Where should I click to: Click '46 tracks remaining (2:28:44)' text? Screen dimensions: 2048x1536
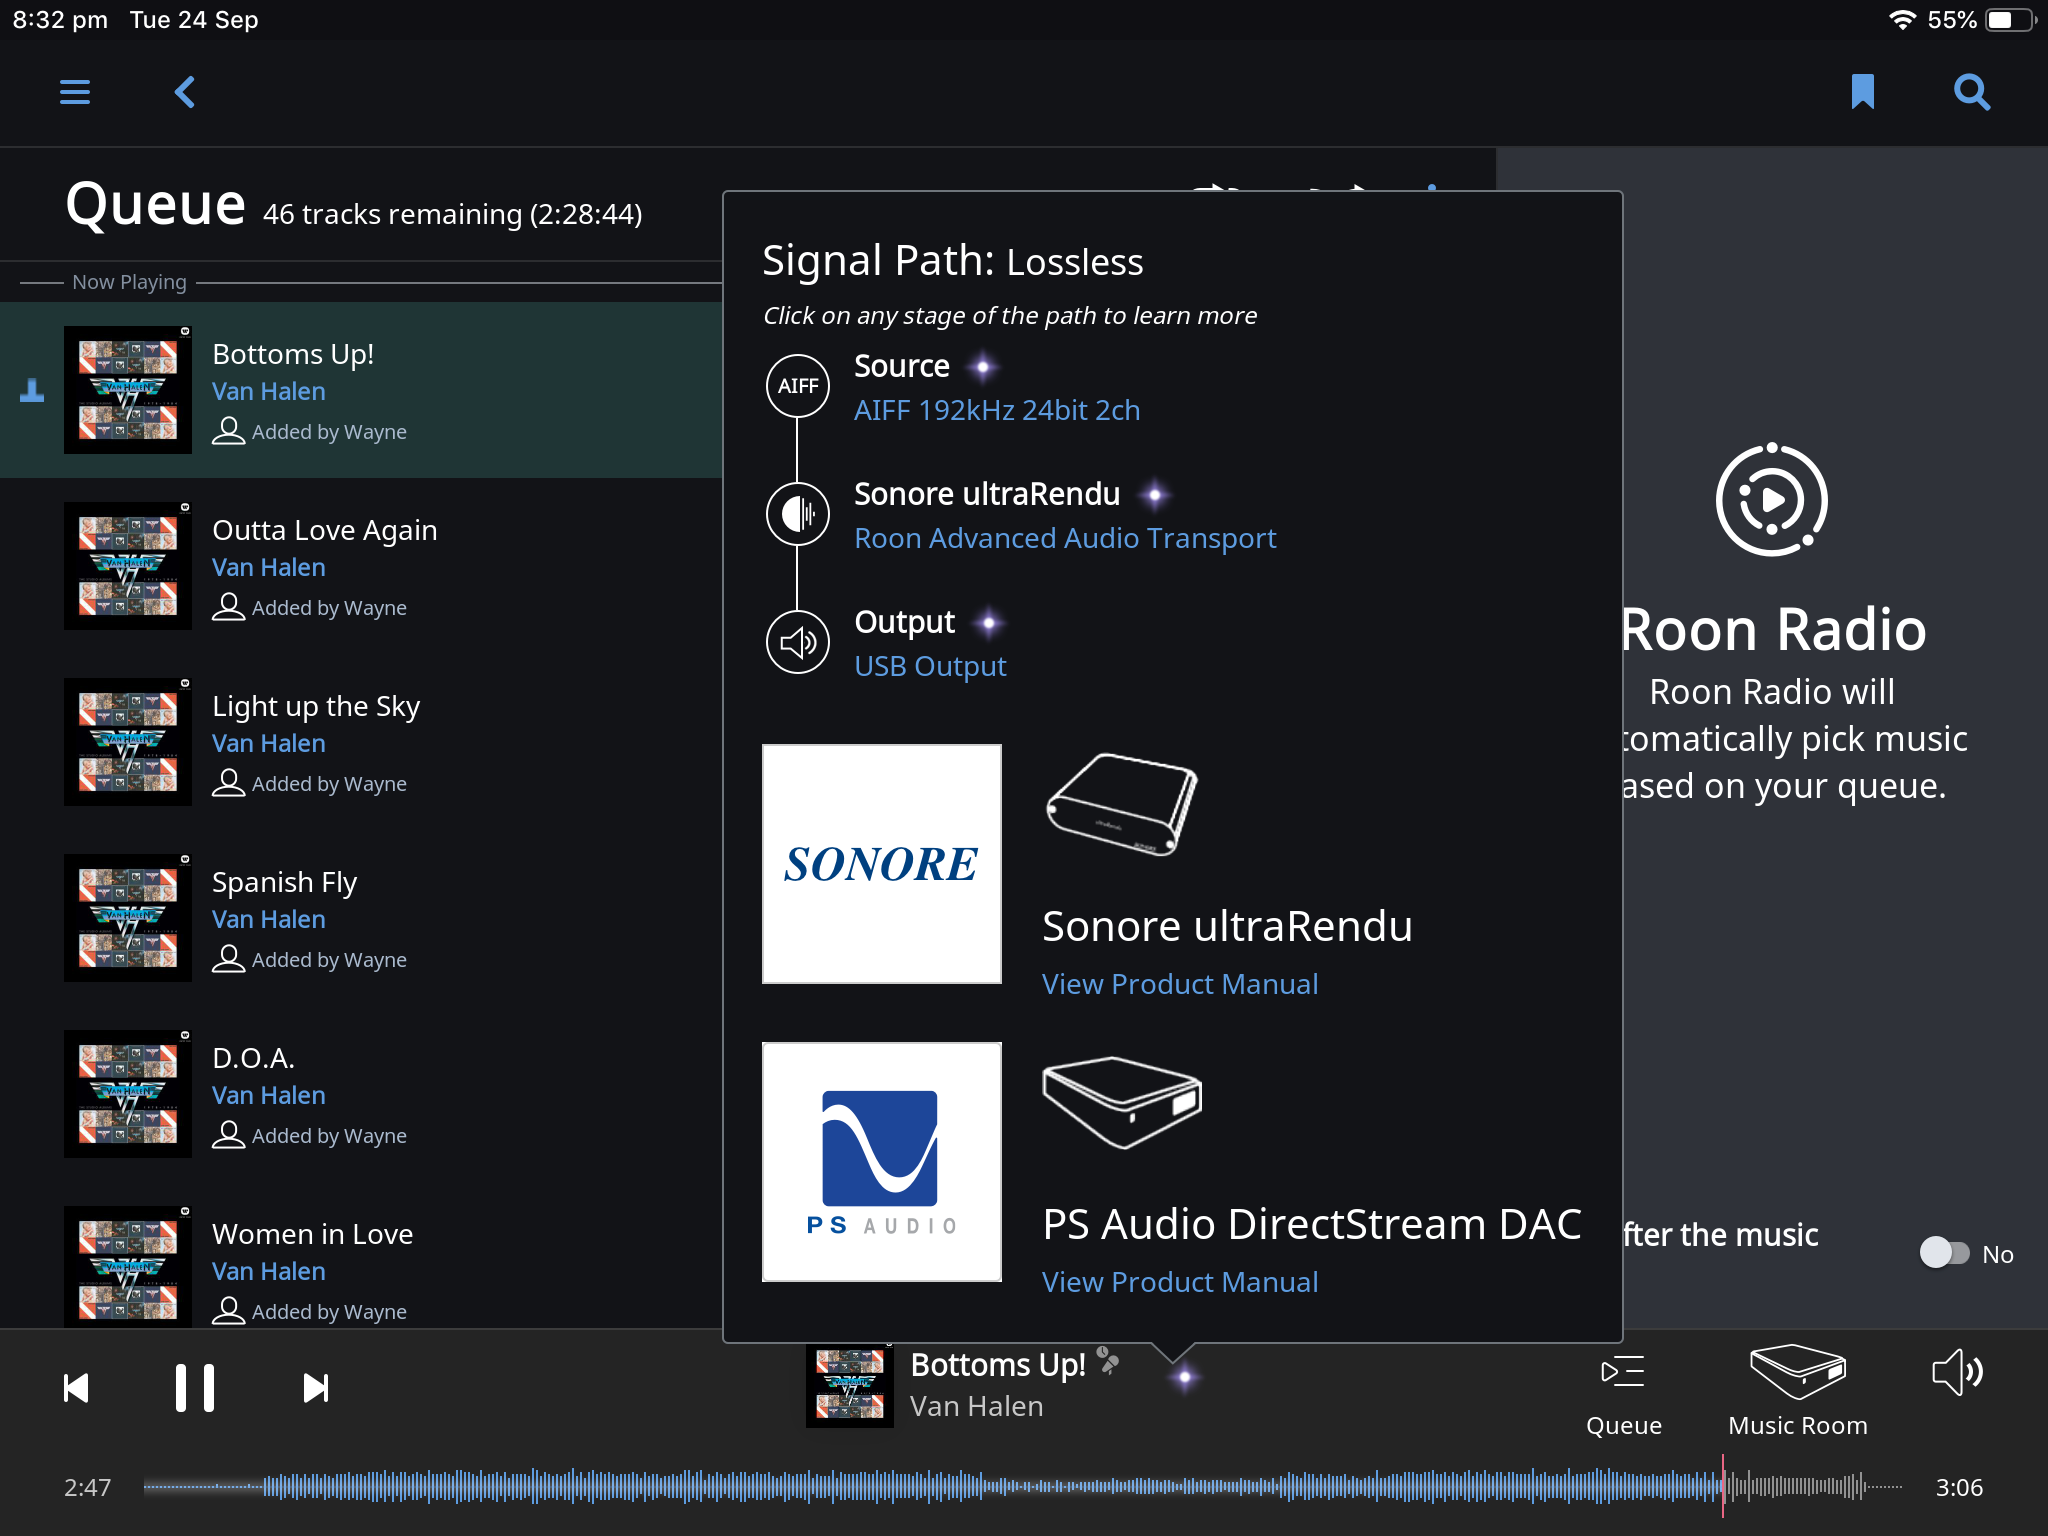pos(452,214)
